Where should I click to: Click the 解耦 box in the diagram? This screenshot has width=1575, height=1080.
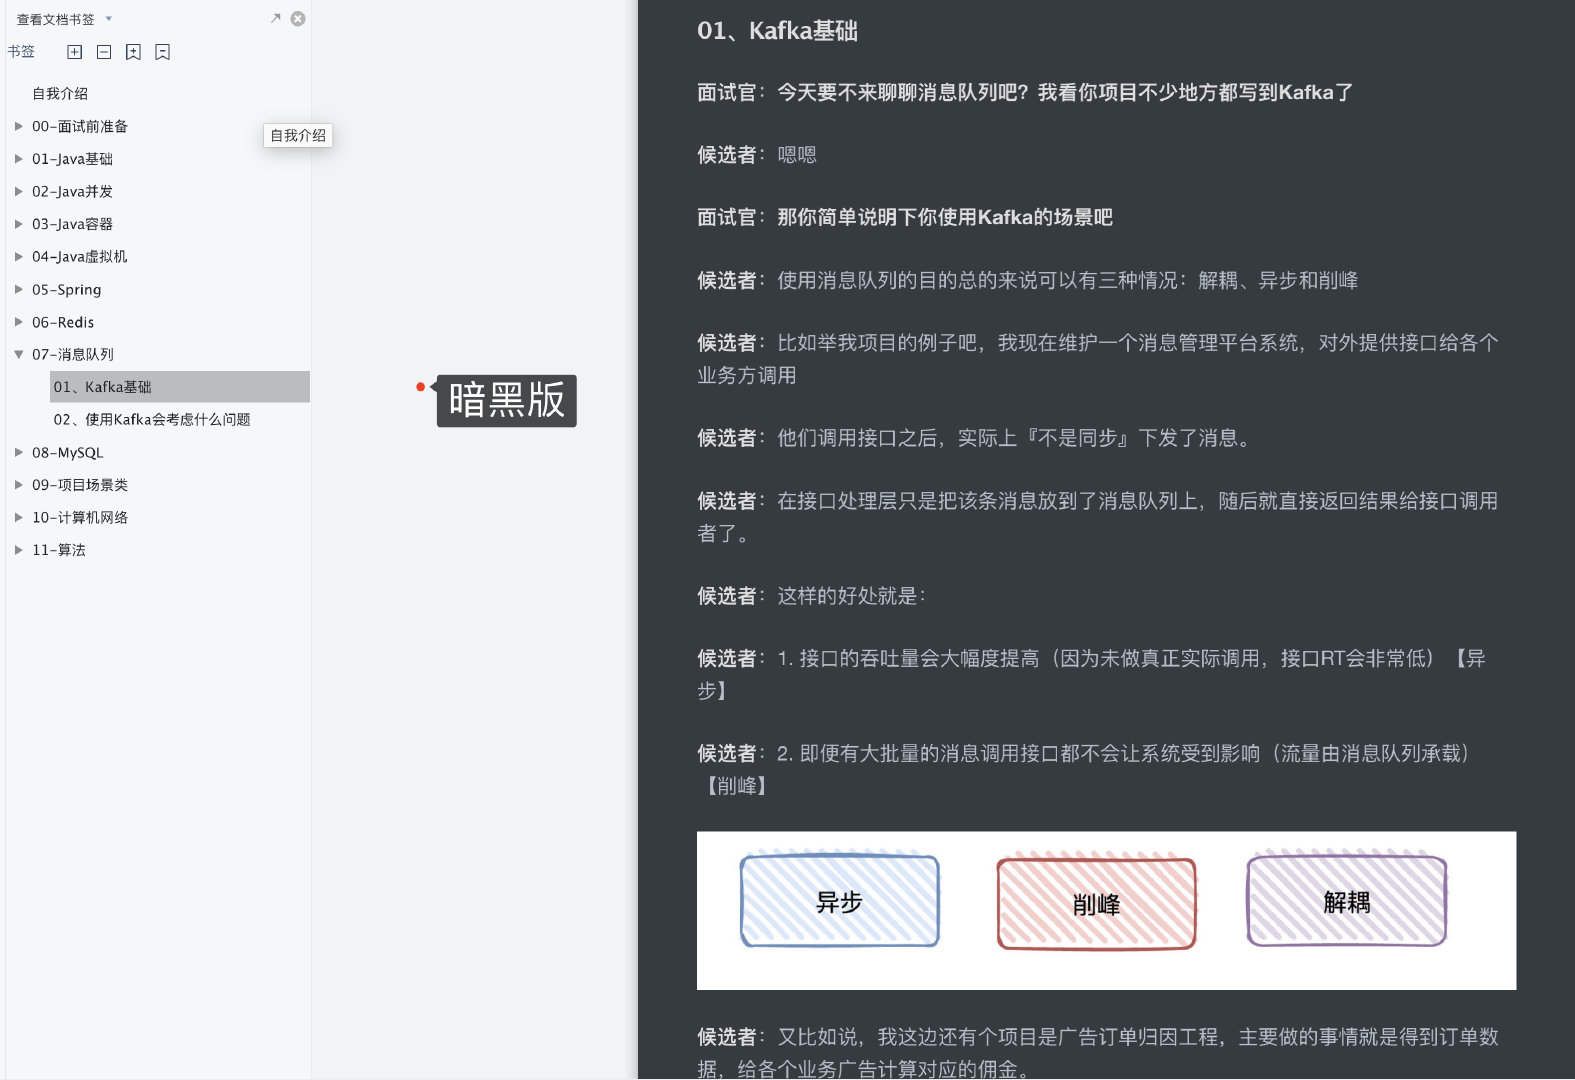1346,901
